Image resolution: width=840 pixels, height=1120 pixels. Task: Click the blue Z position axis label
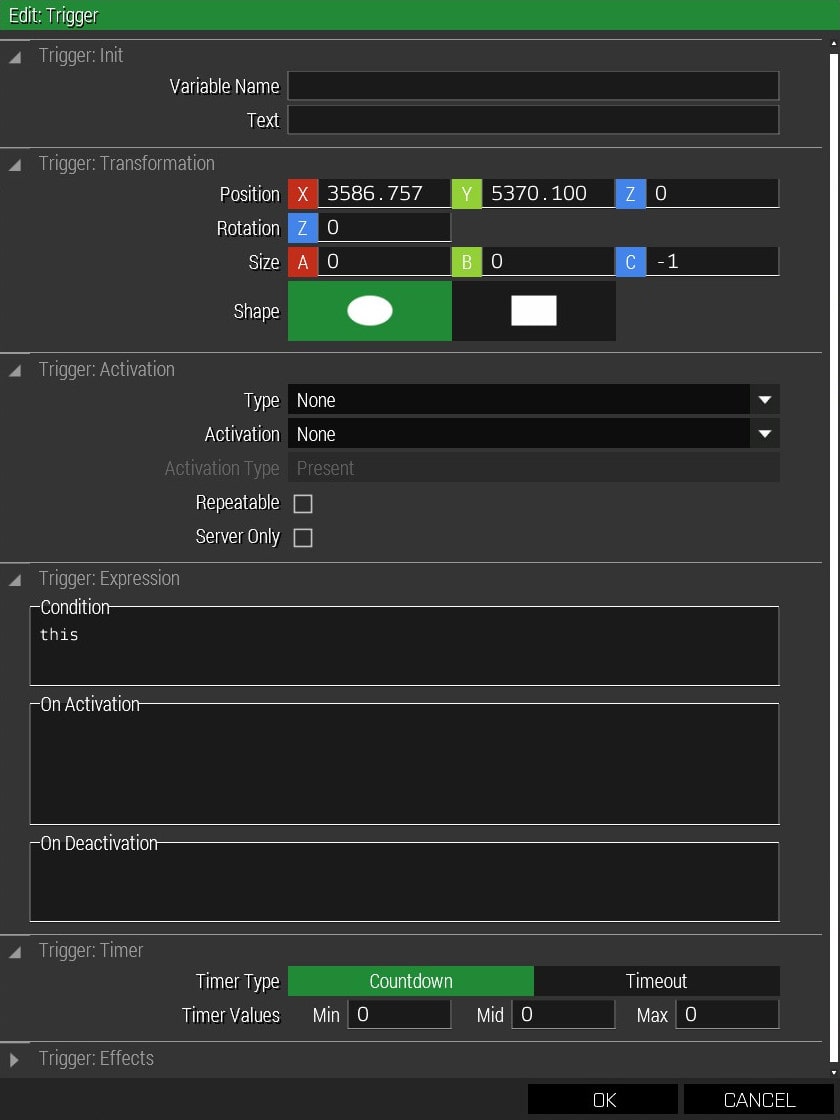click(630, 194)
